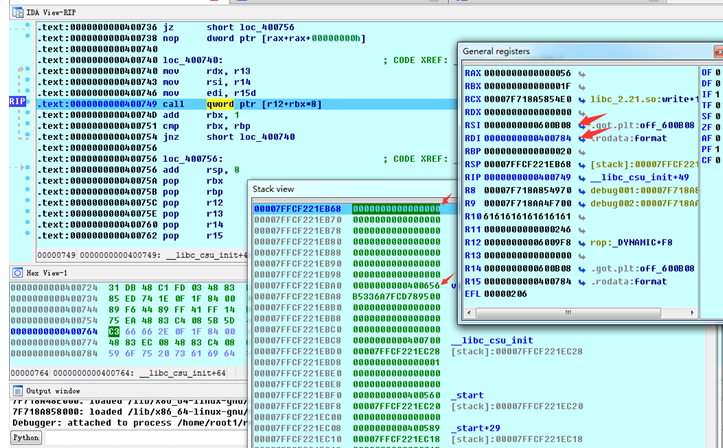Click the Hex View-1 panel icon

click(18, 273)
